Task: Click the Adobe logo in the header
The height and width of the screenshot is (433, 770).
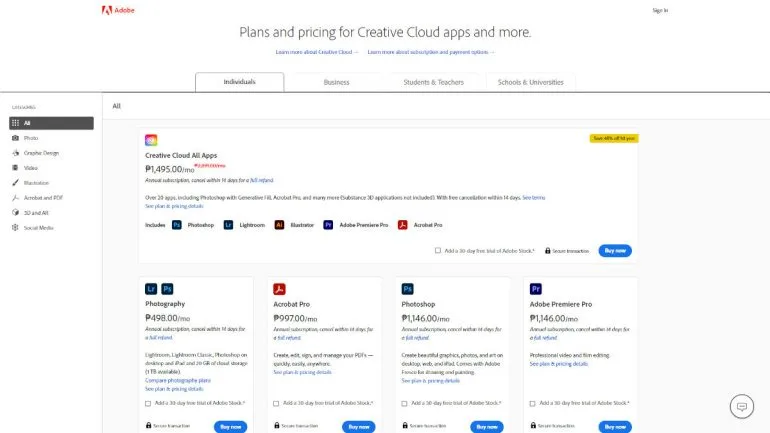Action: (118, 10)
